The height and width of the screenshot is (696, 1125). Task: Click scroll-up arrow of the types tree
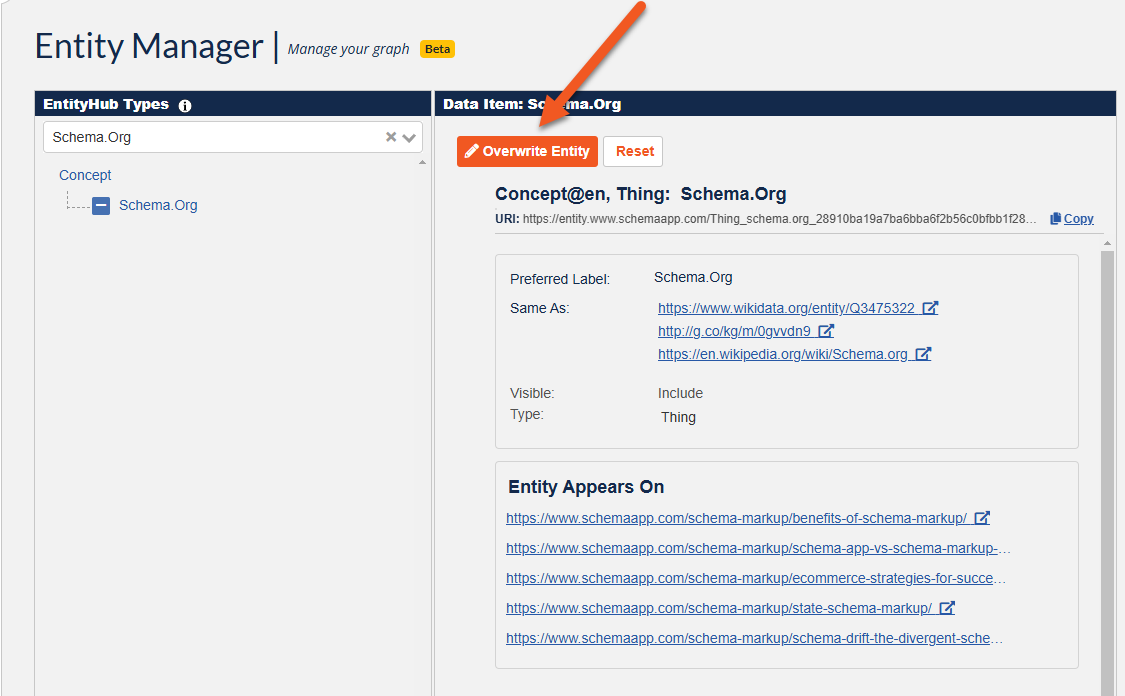pos(422,162)
